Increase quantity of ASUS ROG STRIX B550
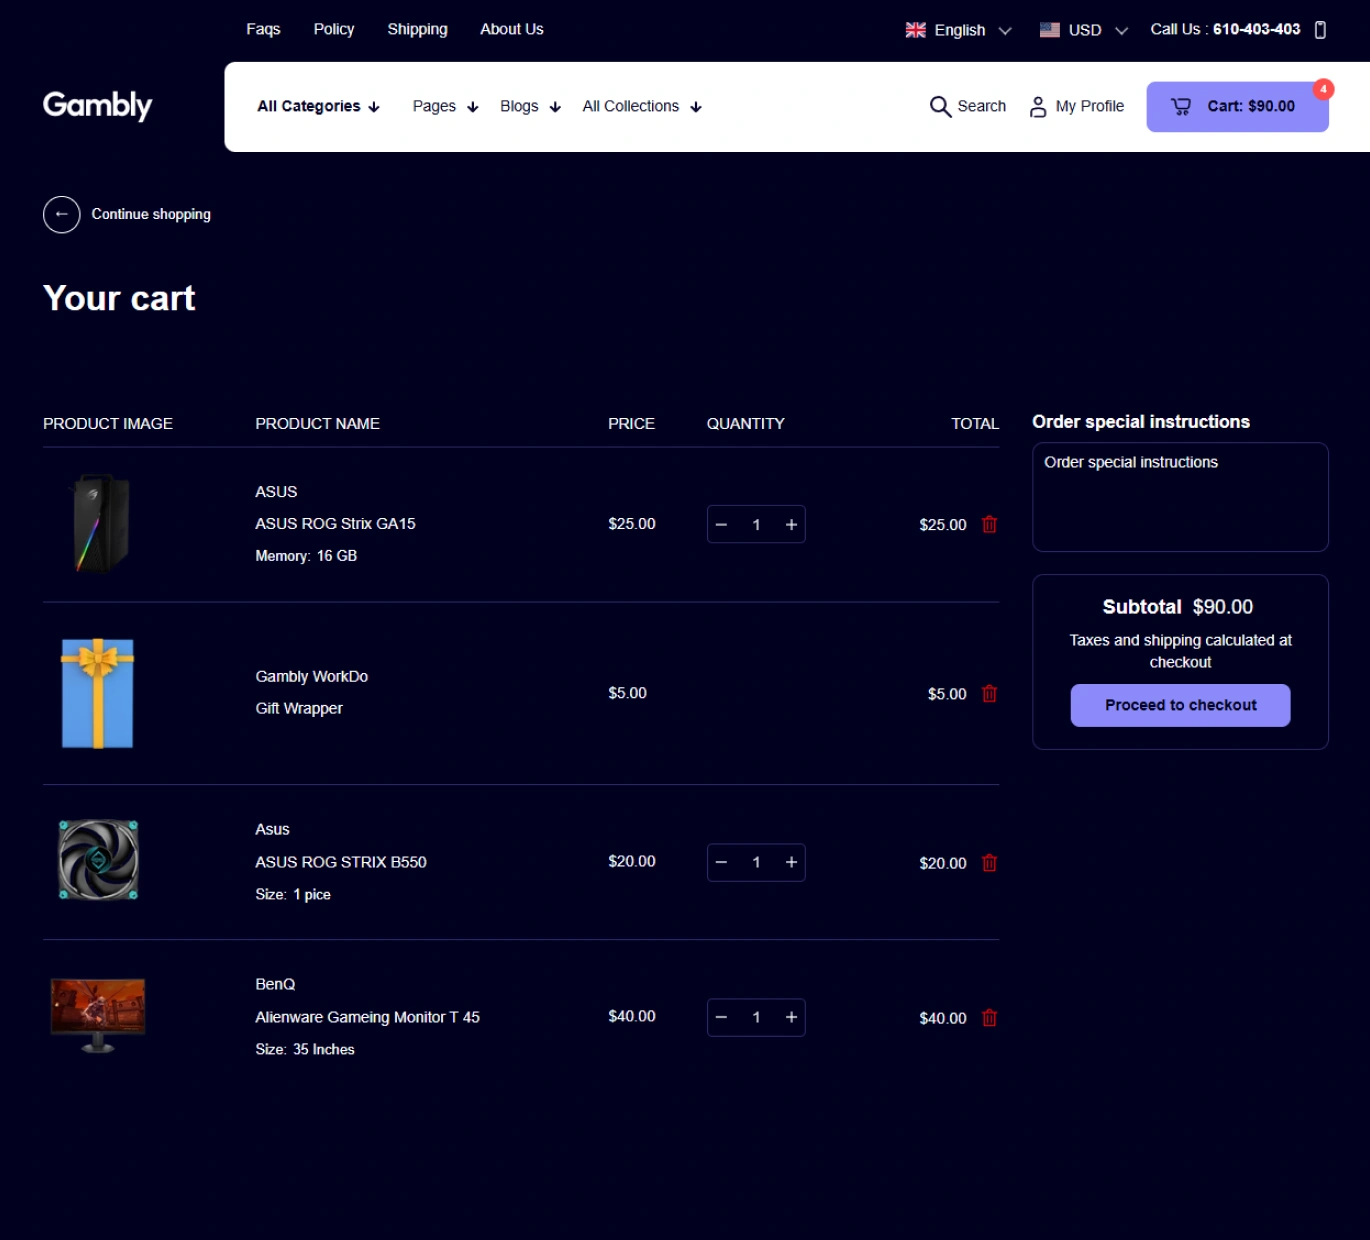This screenshot has height=1240, width=1370. (791, 862)
